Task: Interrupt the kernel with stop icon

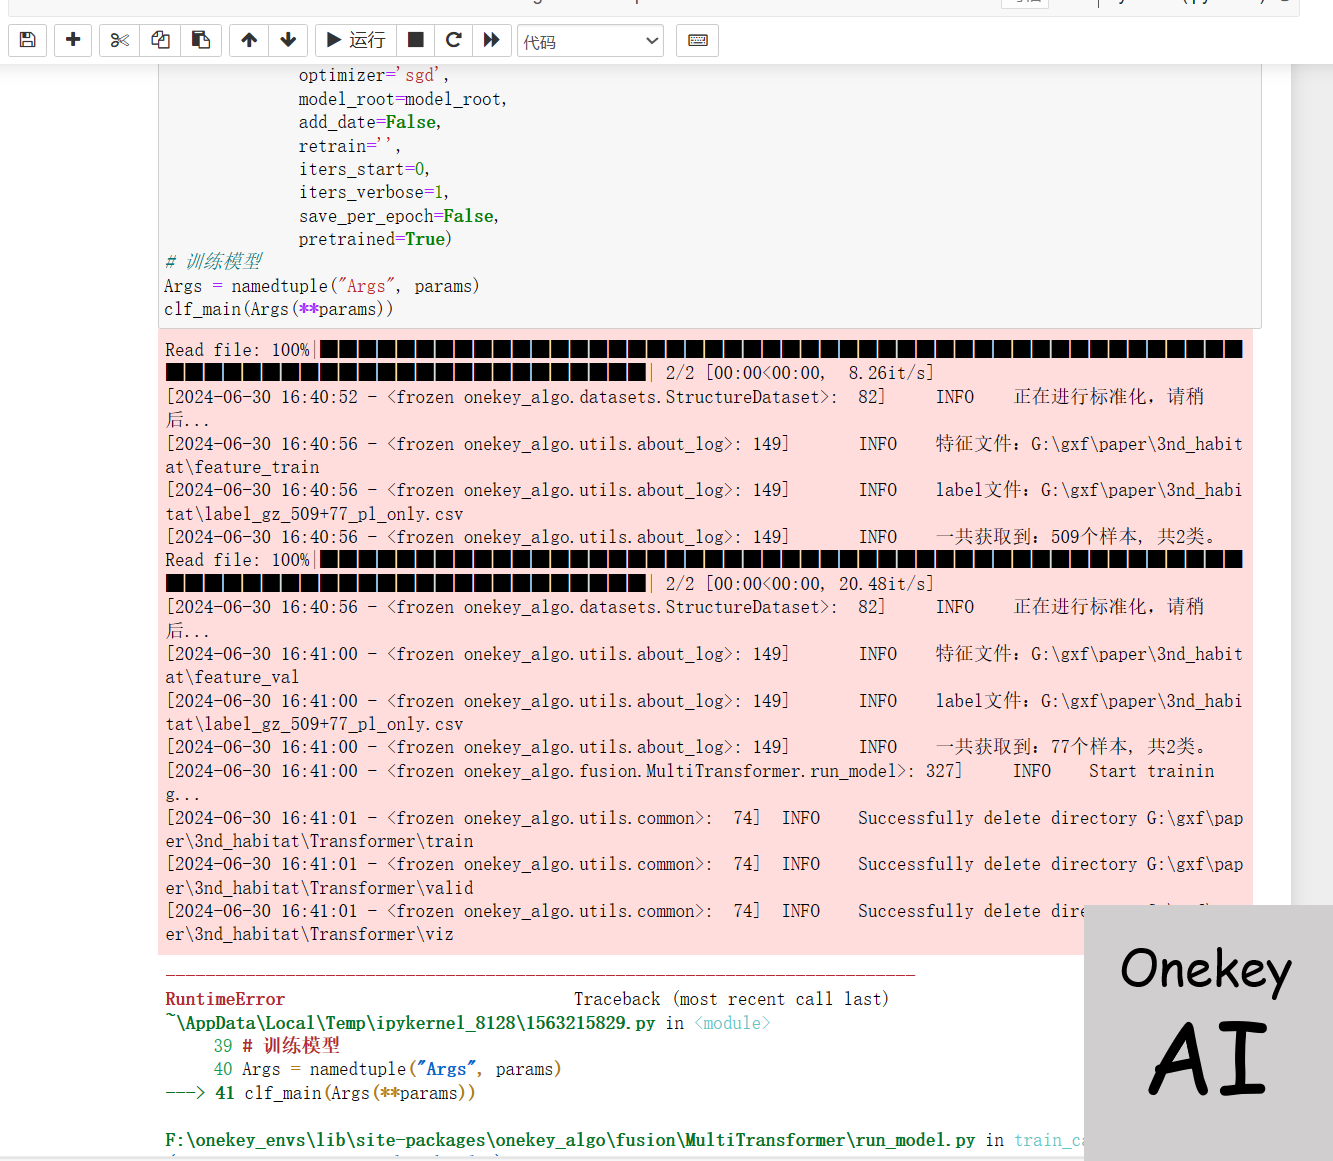Action: (x=416, y=40)
